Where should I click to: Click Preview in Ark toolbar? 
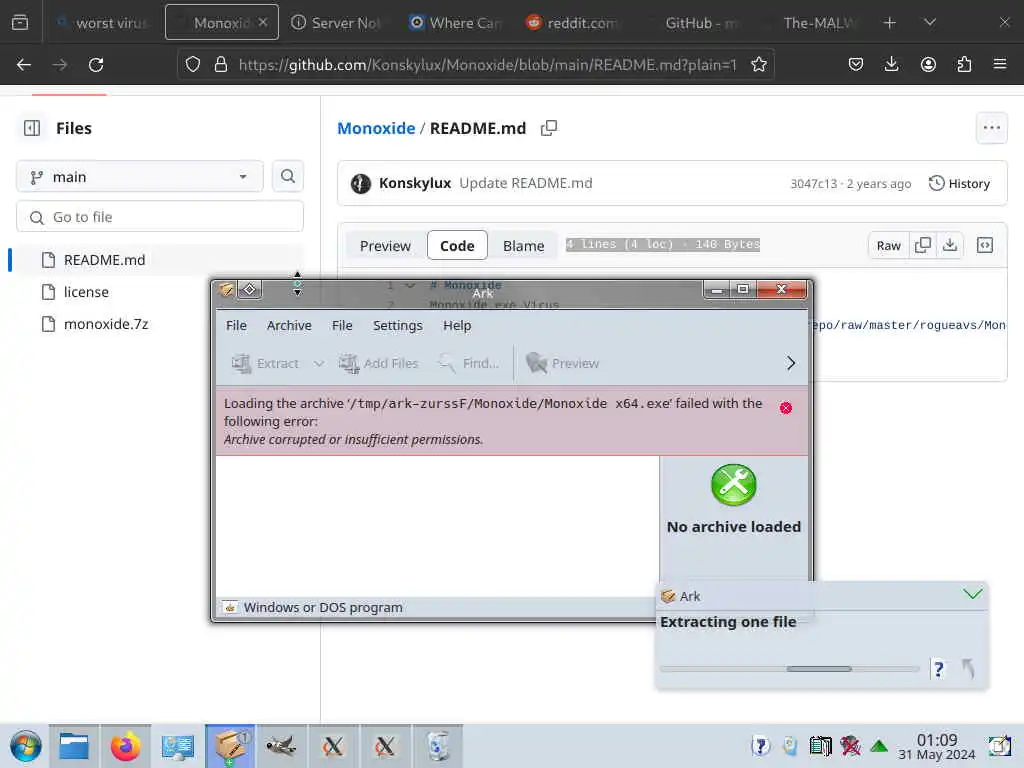[x=563, y=363]
